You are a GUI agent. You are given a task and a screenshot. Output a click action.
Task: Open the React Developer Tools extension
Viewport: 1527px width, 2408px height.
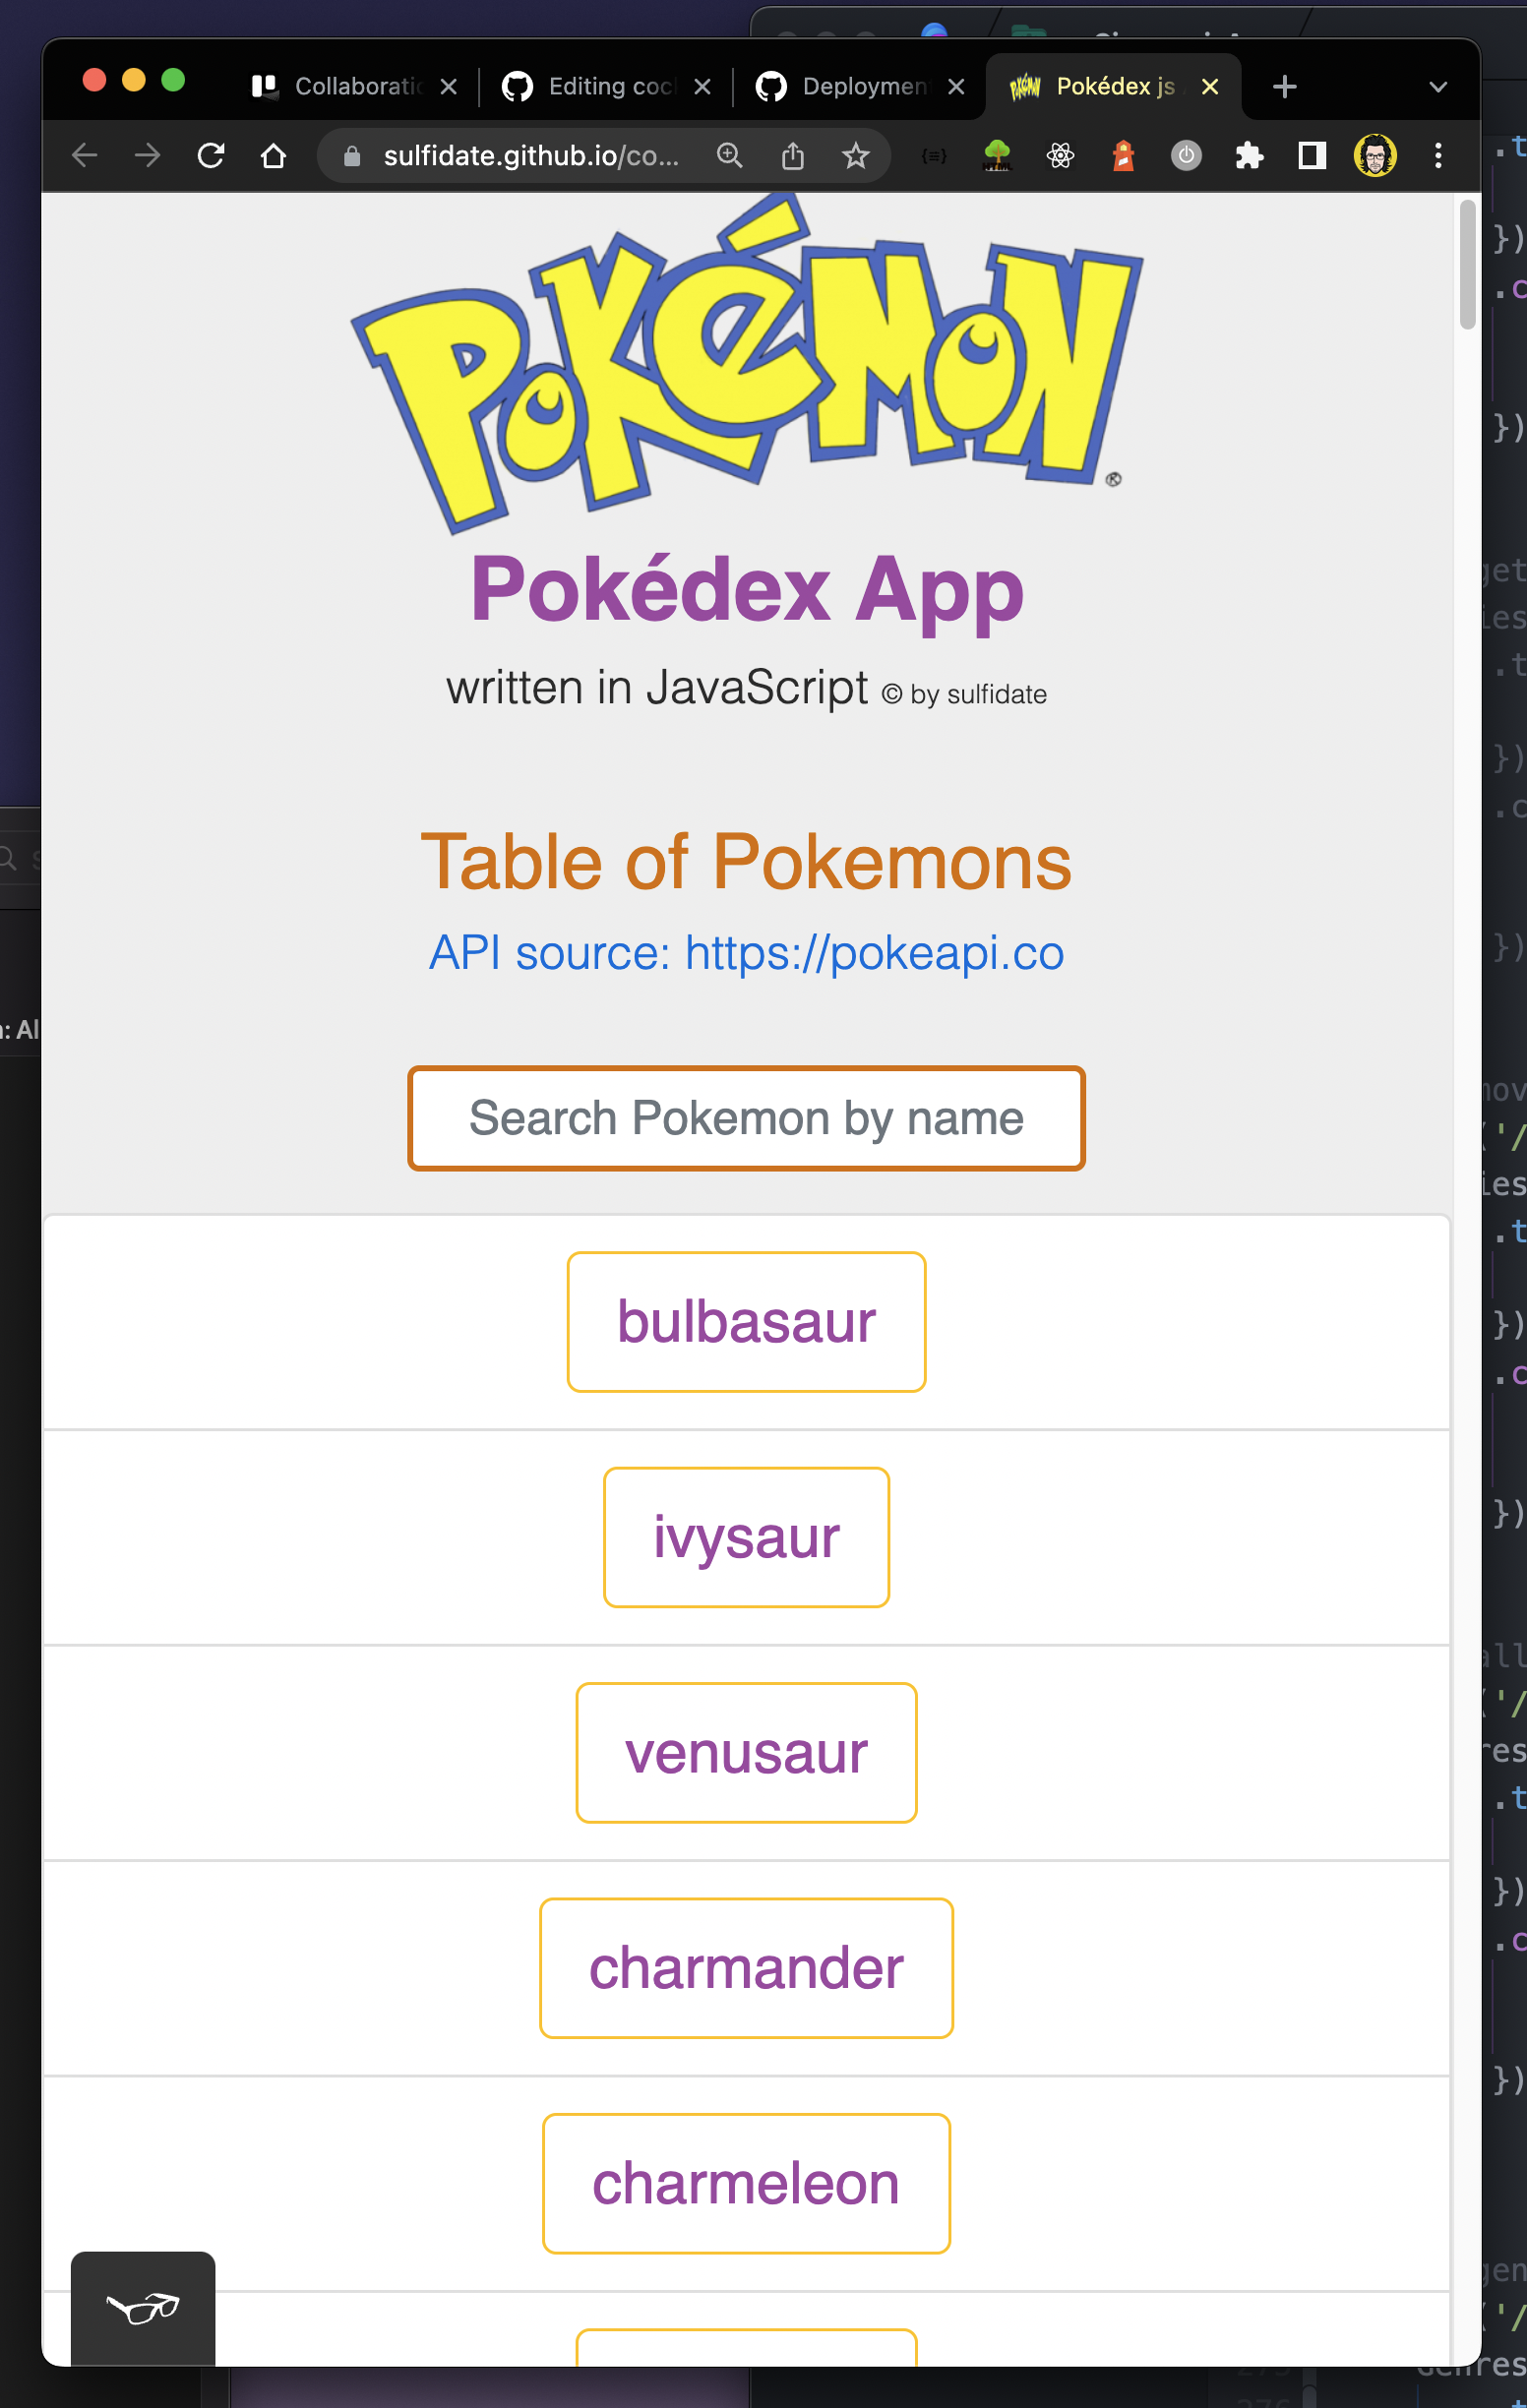1061,155
